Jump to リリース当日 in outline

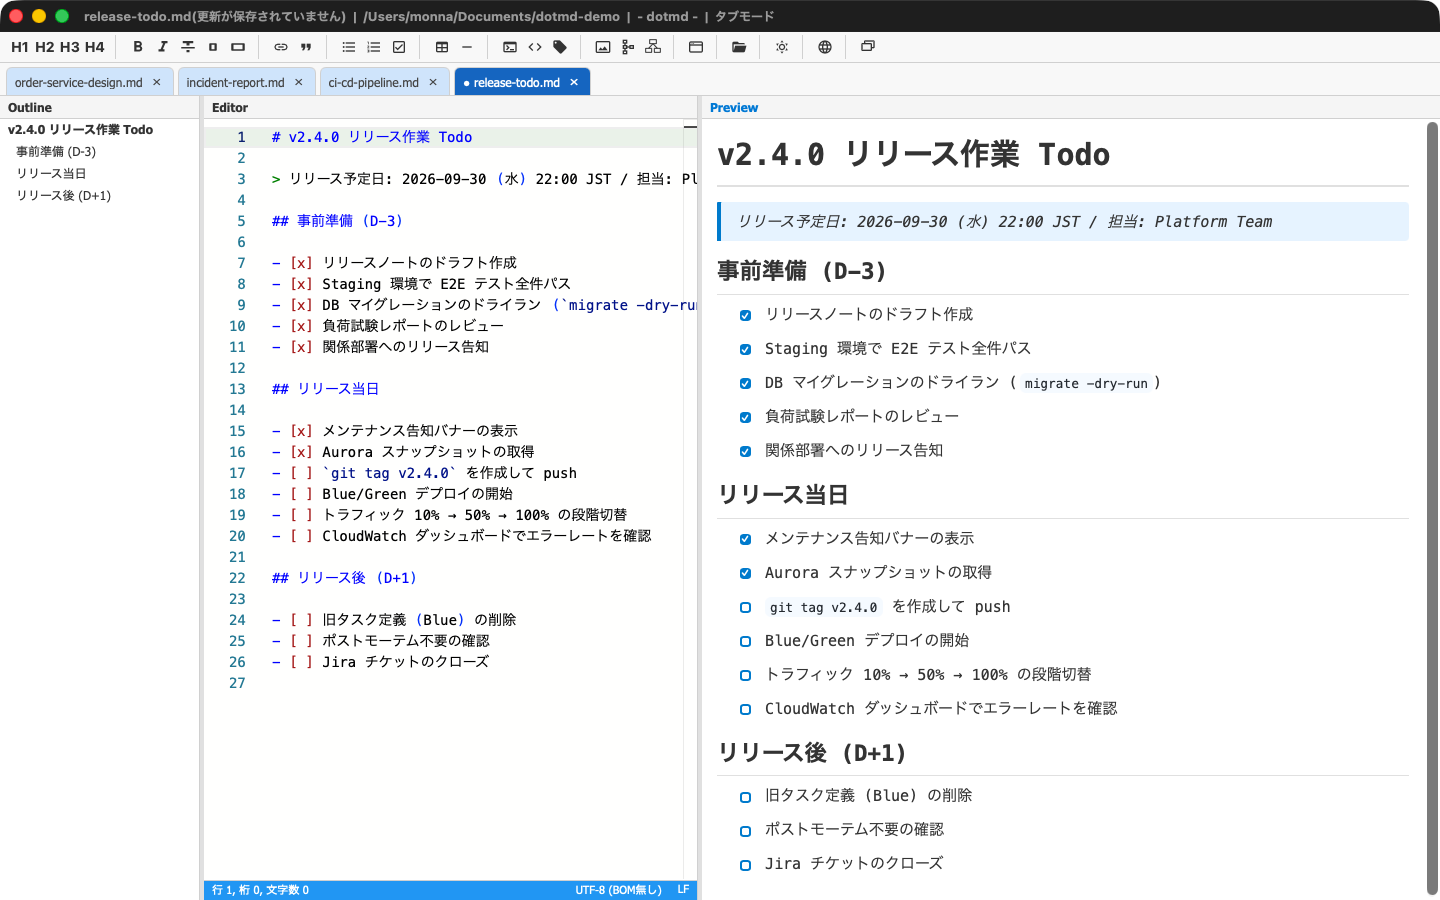[51, 174]
